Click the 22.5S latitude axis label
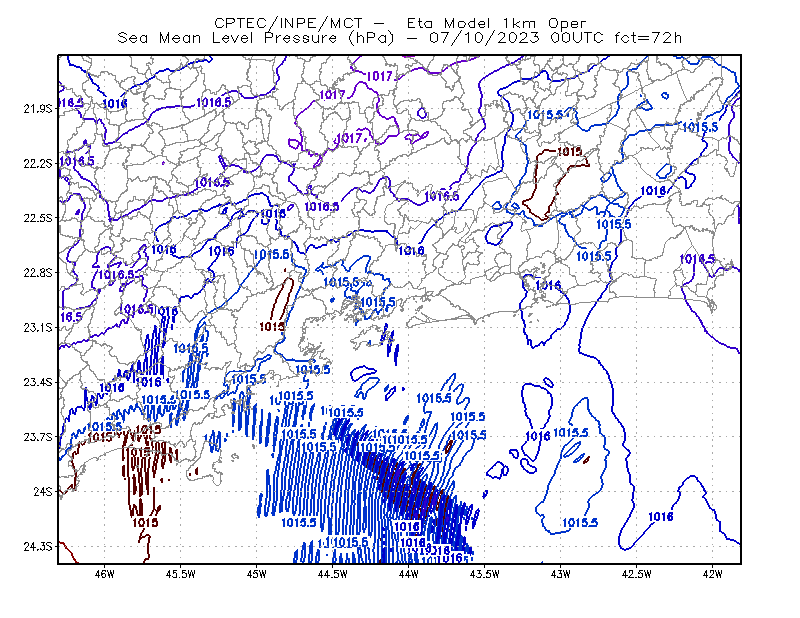Screen dimensions: 800x618 coord(38,218)
